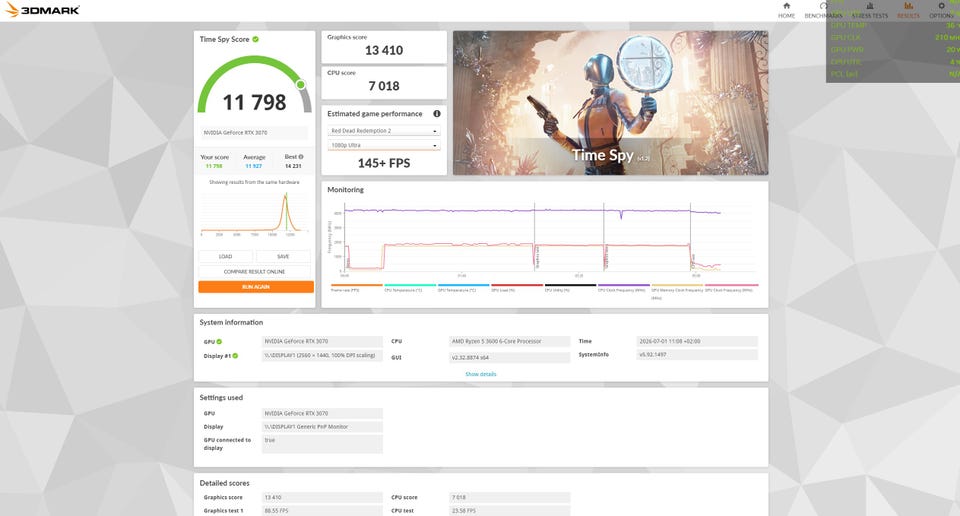Toggle the CPU Temperature legend line
The height and width of the screenshot is (516, 960).
tap(410, 288)
